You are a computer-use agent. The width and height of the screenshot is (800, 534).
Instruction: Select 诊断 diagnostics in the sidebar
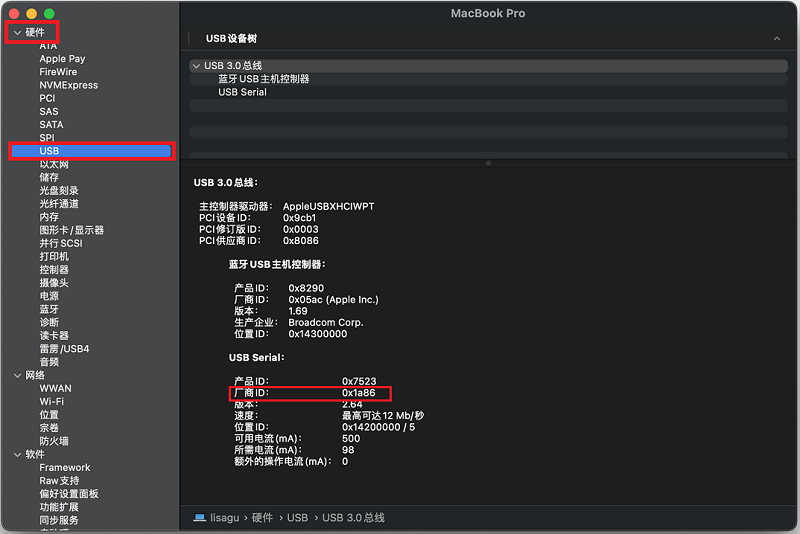(x=49, y=322)
